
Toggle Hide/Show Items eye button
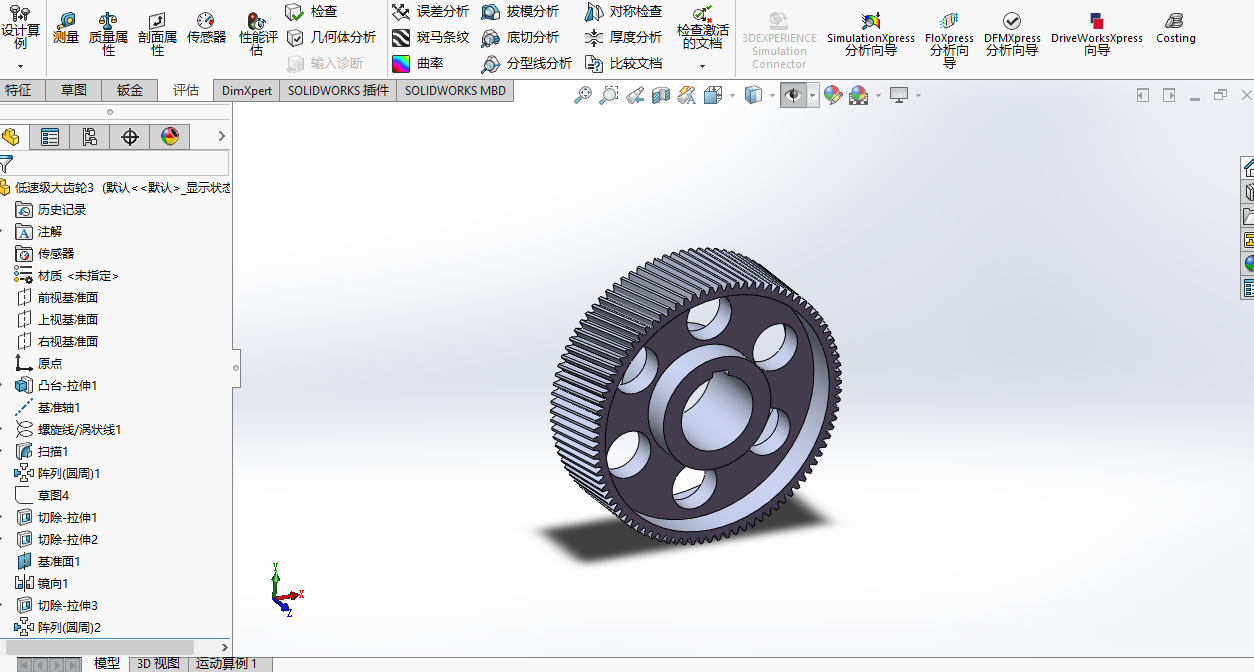coord(793,95)
